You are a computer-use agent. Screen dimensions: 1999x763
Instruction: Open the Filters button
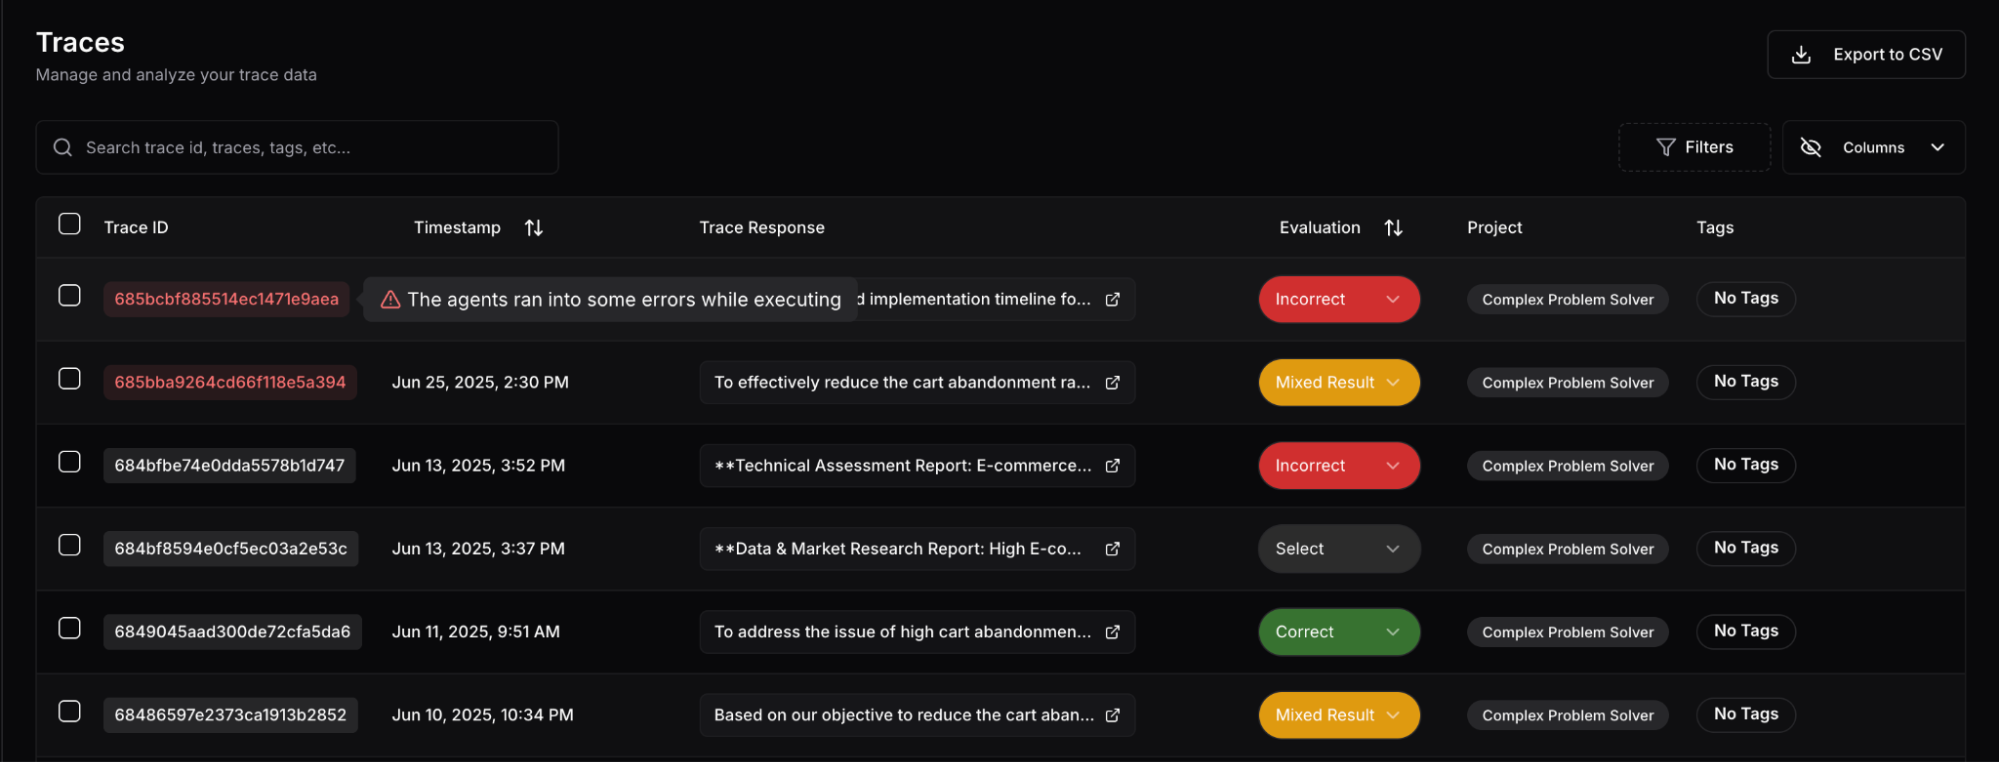(1694, 148)
